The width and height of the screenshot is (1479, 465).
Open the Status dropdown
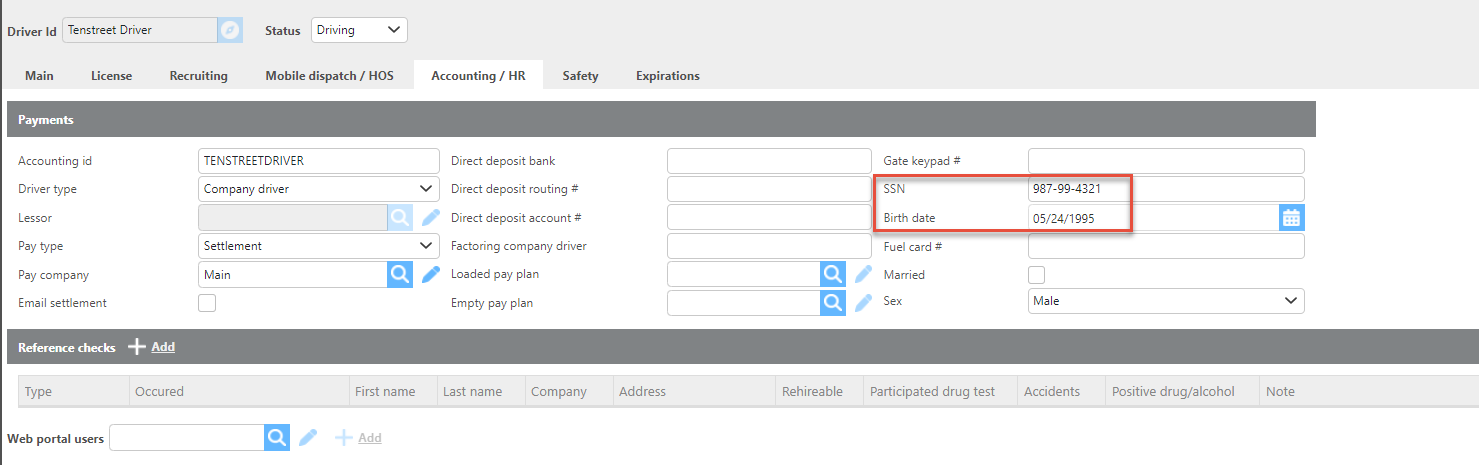(359, 30)
